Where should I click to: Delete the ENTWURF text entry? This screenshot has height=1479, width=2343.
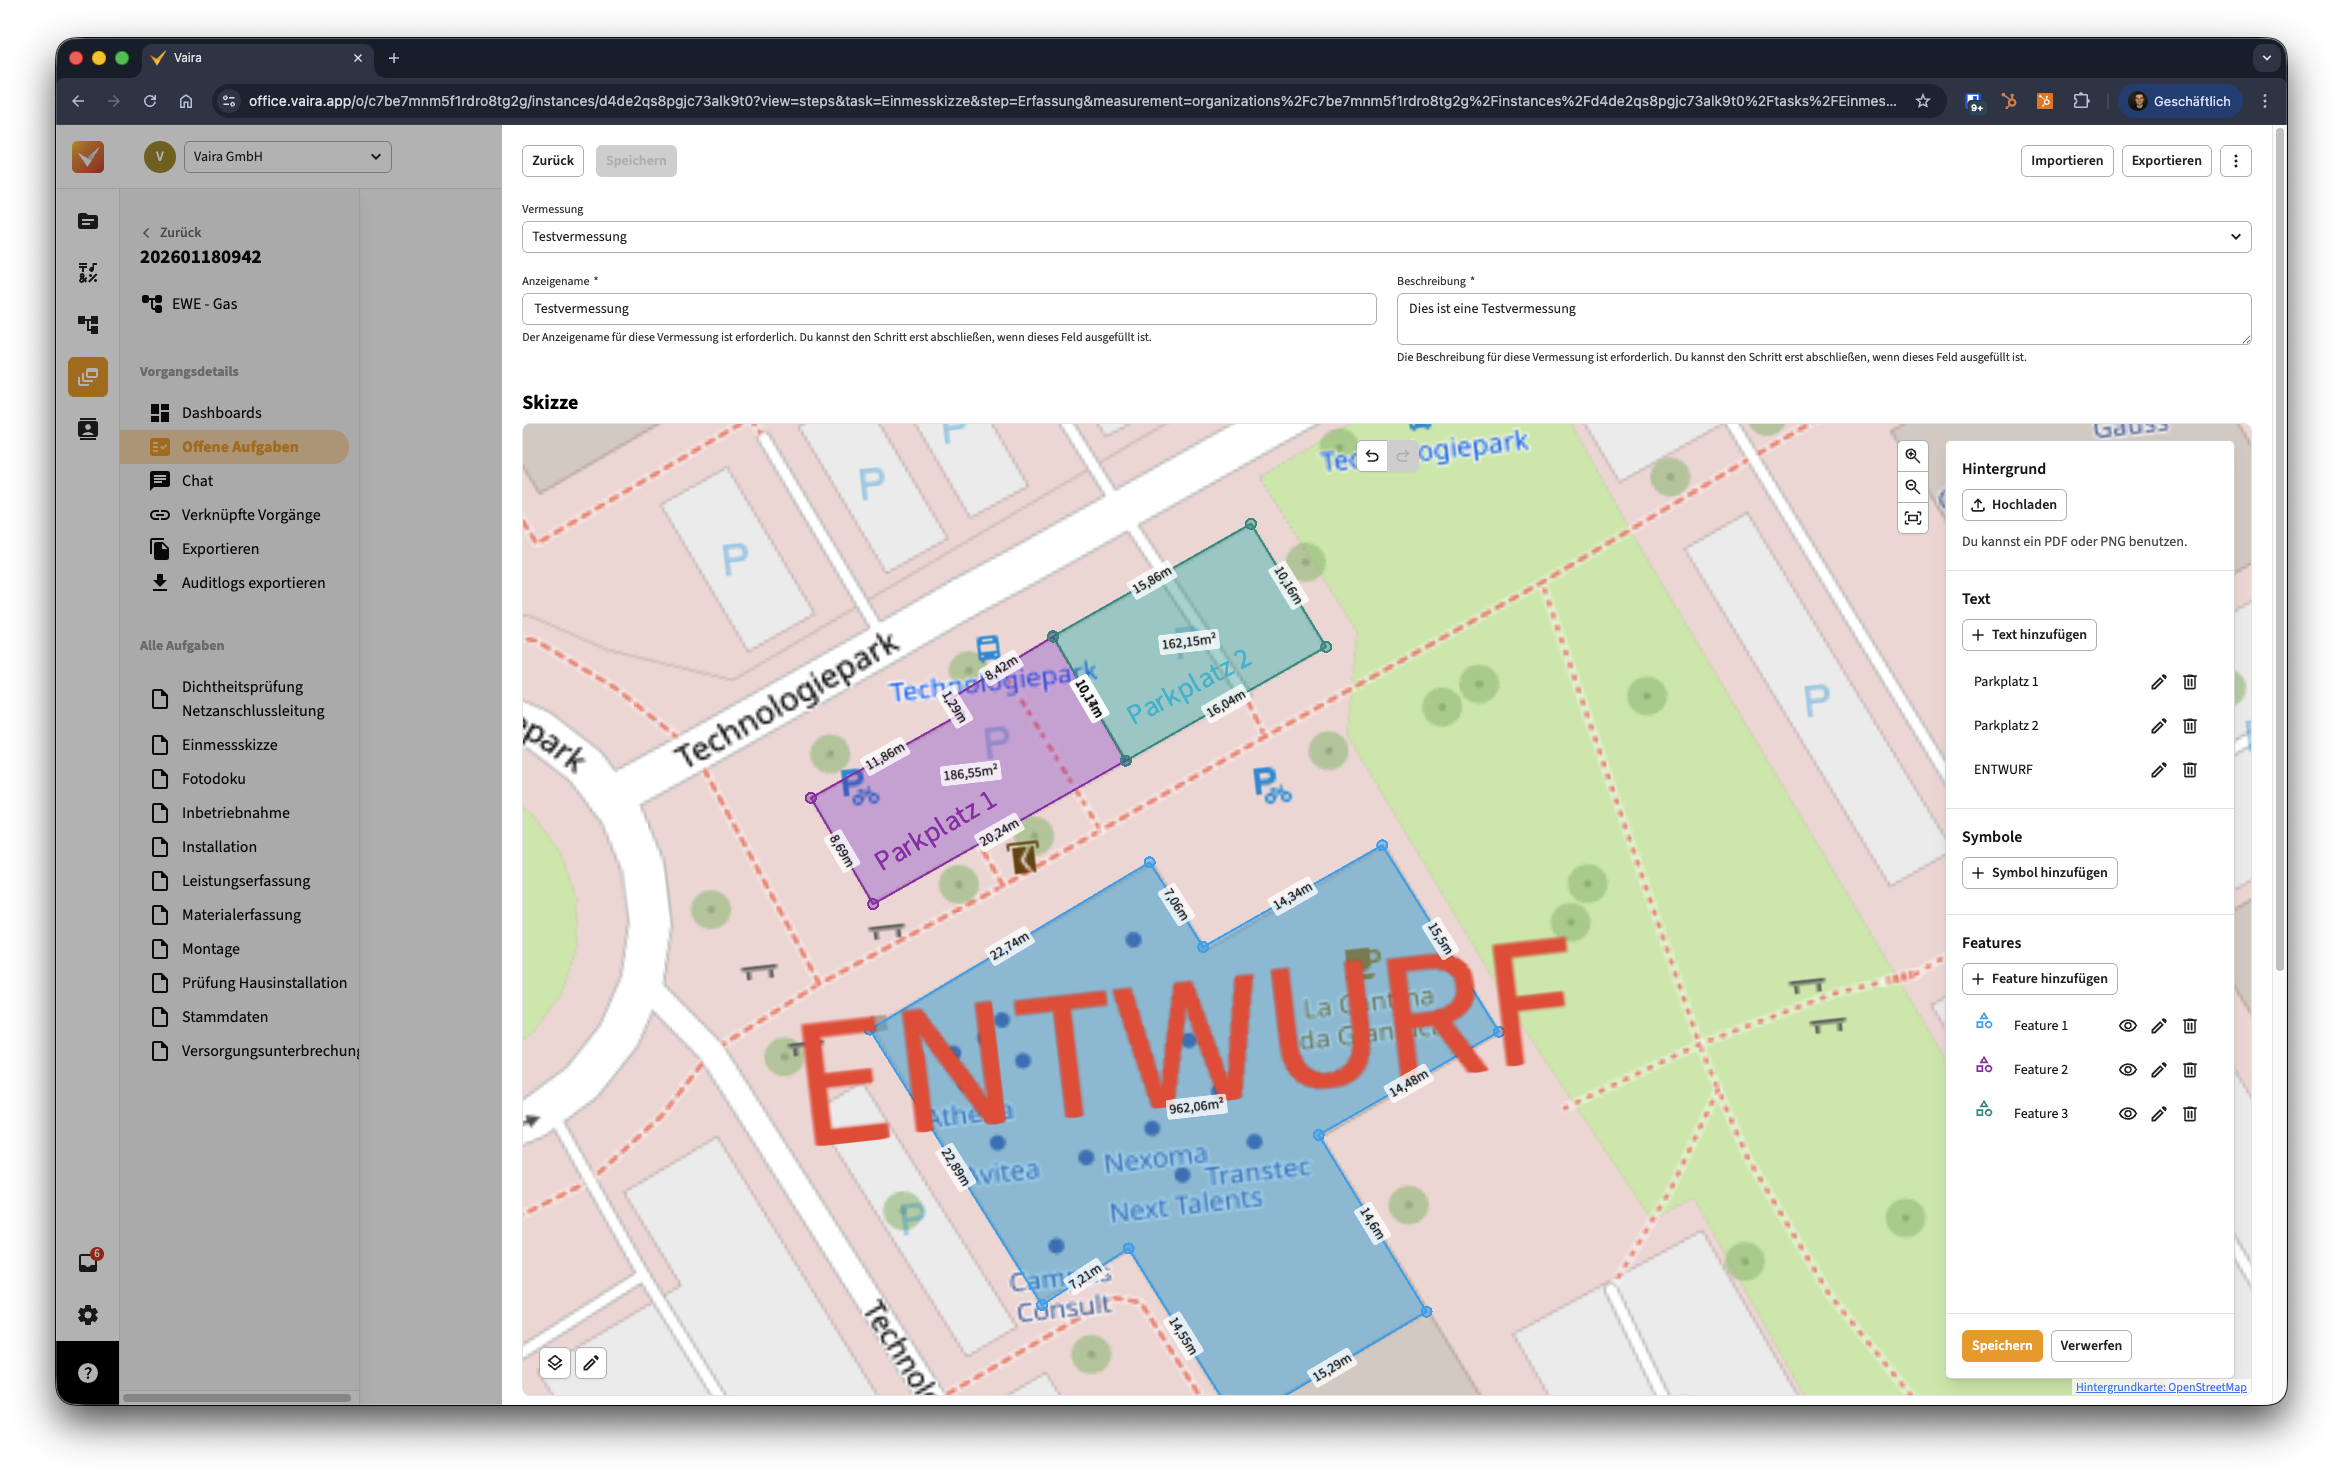2189,770
